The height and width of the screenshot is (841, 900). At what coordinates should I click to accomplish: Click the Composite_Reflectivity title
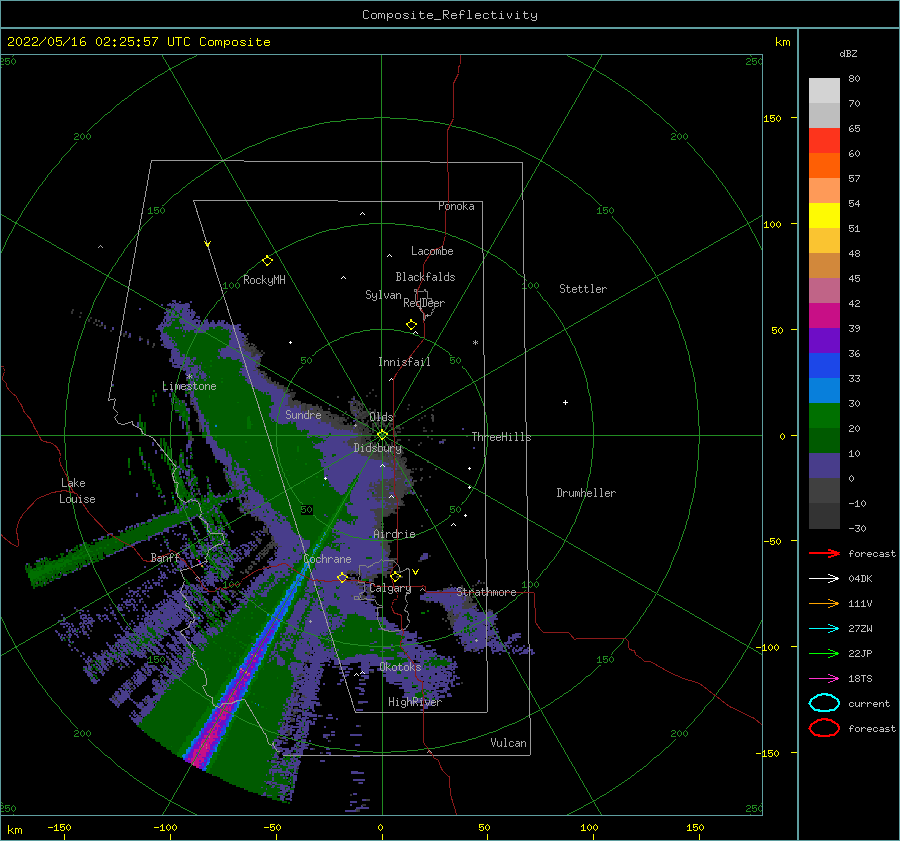[450, 15]
